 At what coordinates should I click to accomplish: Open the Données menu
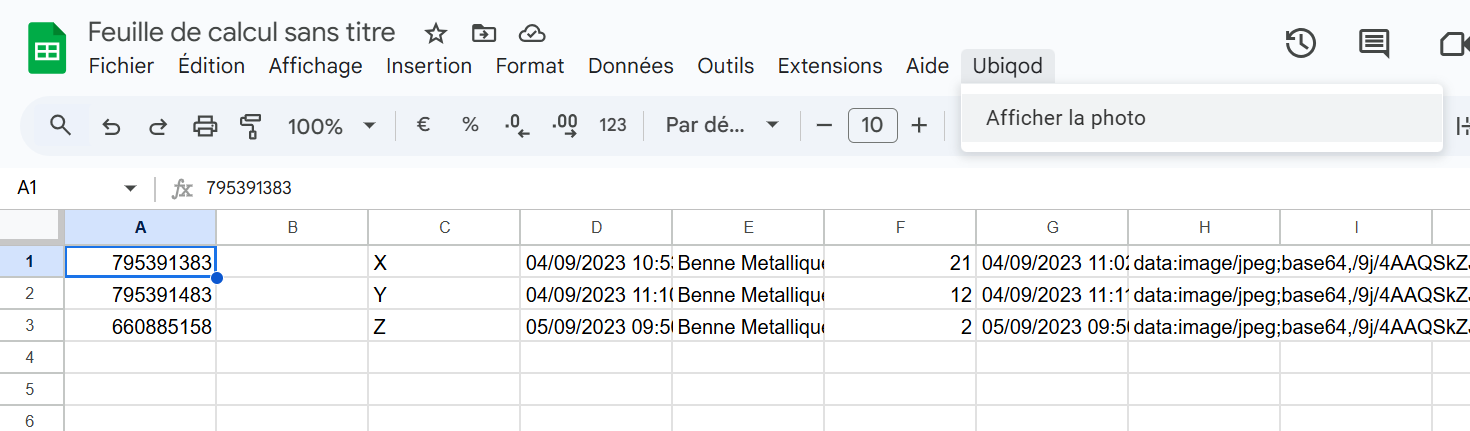(x=630, y=66)
